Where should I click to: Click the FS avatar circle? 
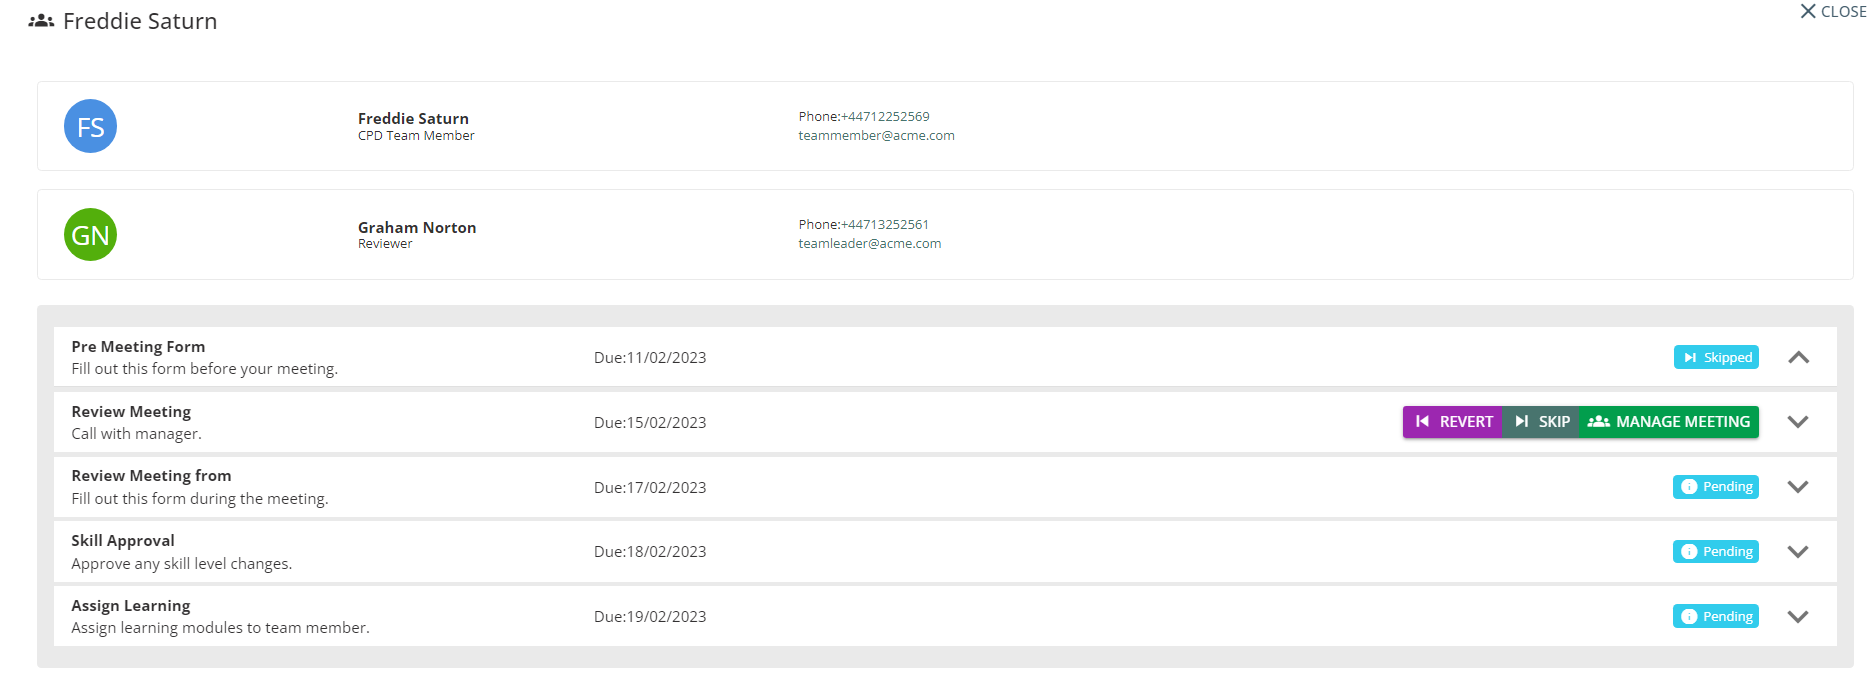tap(90, 127)
